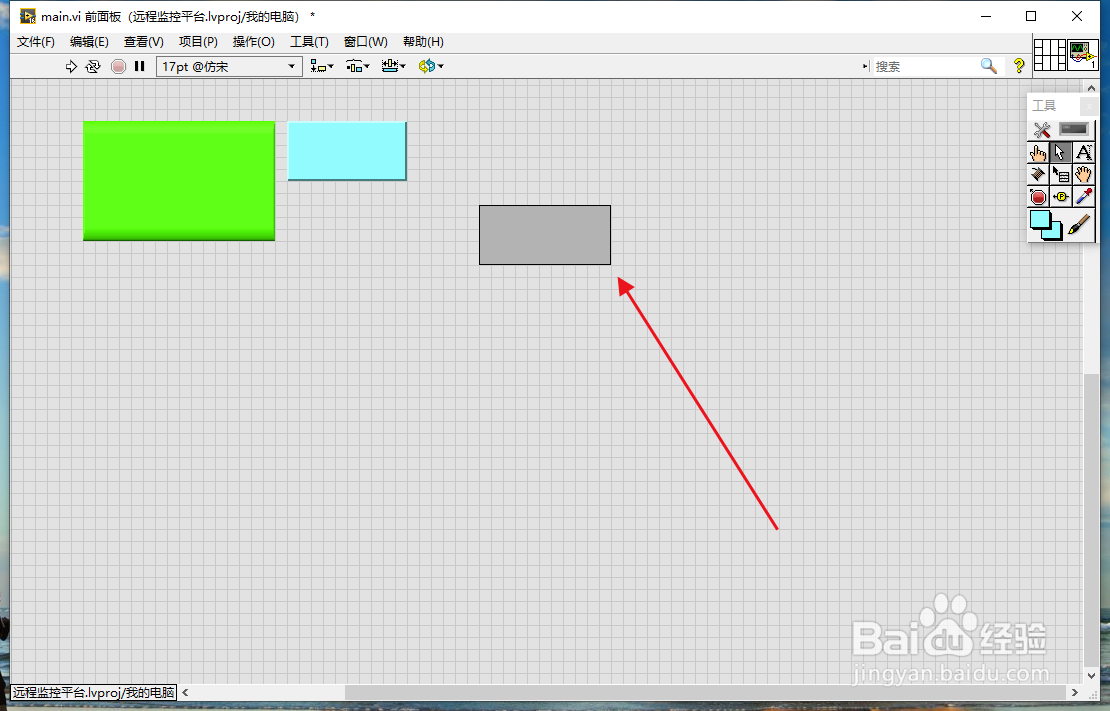Click the vertical scrollbar up arrow
1110x711 pixels.
[1091, 87]
